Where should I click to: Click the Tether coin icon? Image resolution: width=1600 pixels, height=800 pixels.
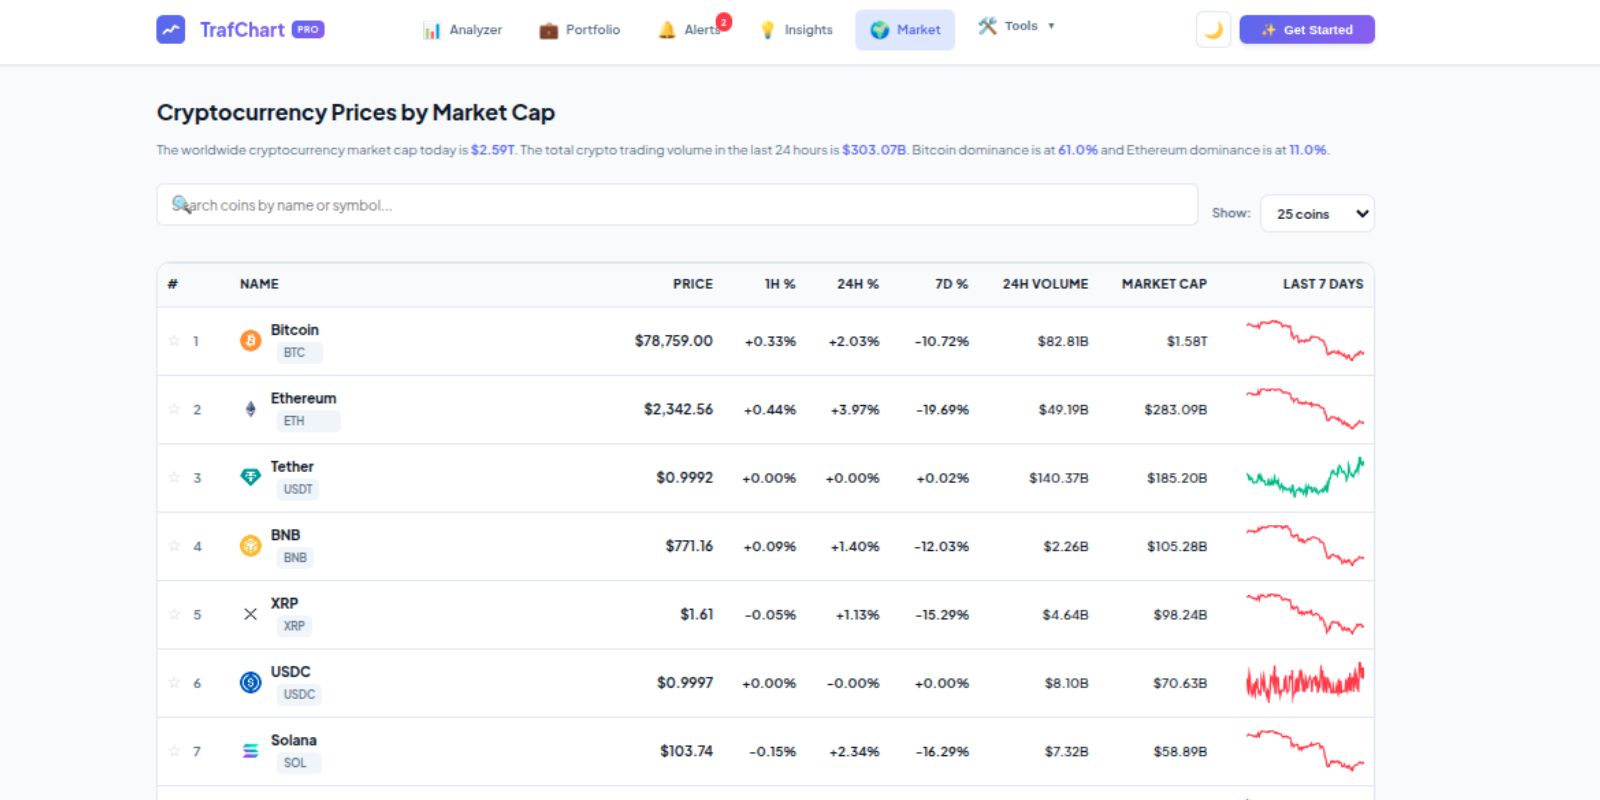[x=250, y=478]
